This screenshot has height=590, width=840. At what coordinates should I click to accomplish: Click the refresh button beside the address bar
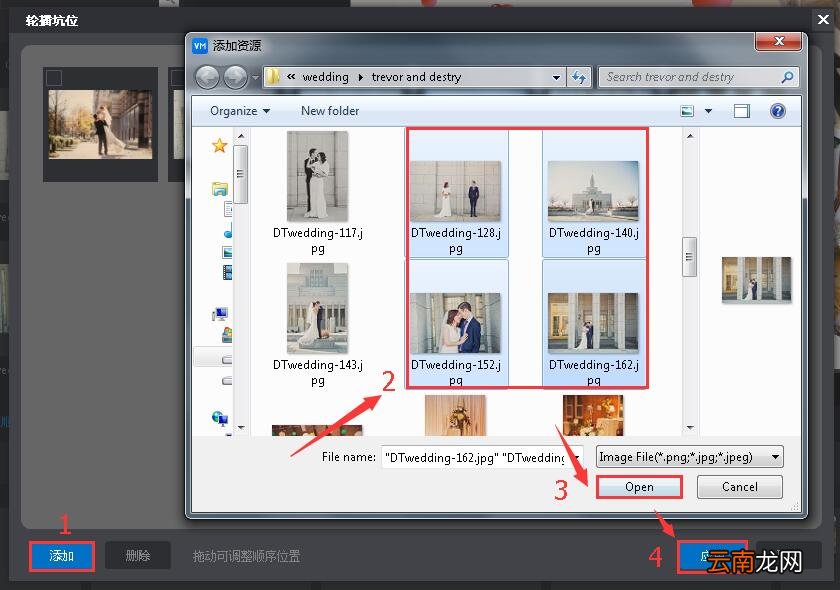[579, 77]
